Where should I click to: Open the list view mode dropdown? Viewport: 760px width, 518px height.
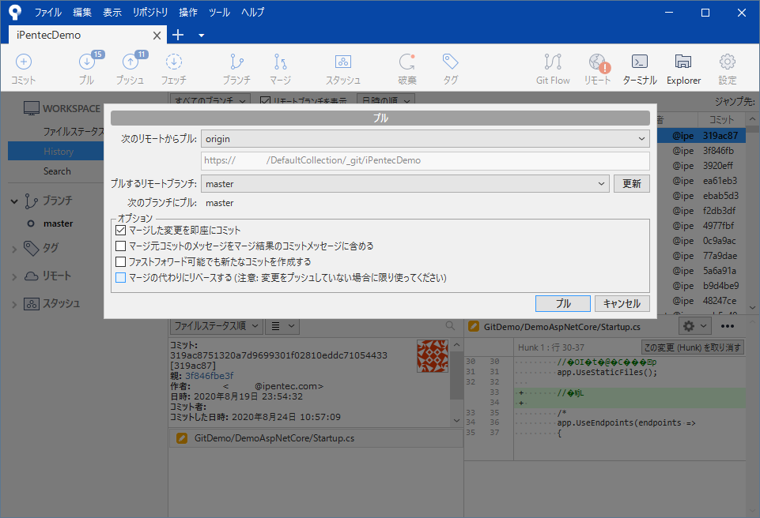[283, 326]
